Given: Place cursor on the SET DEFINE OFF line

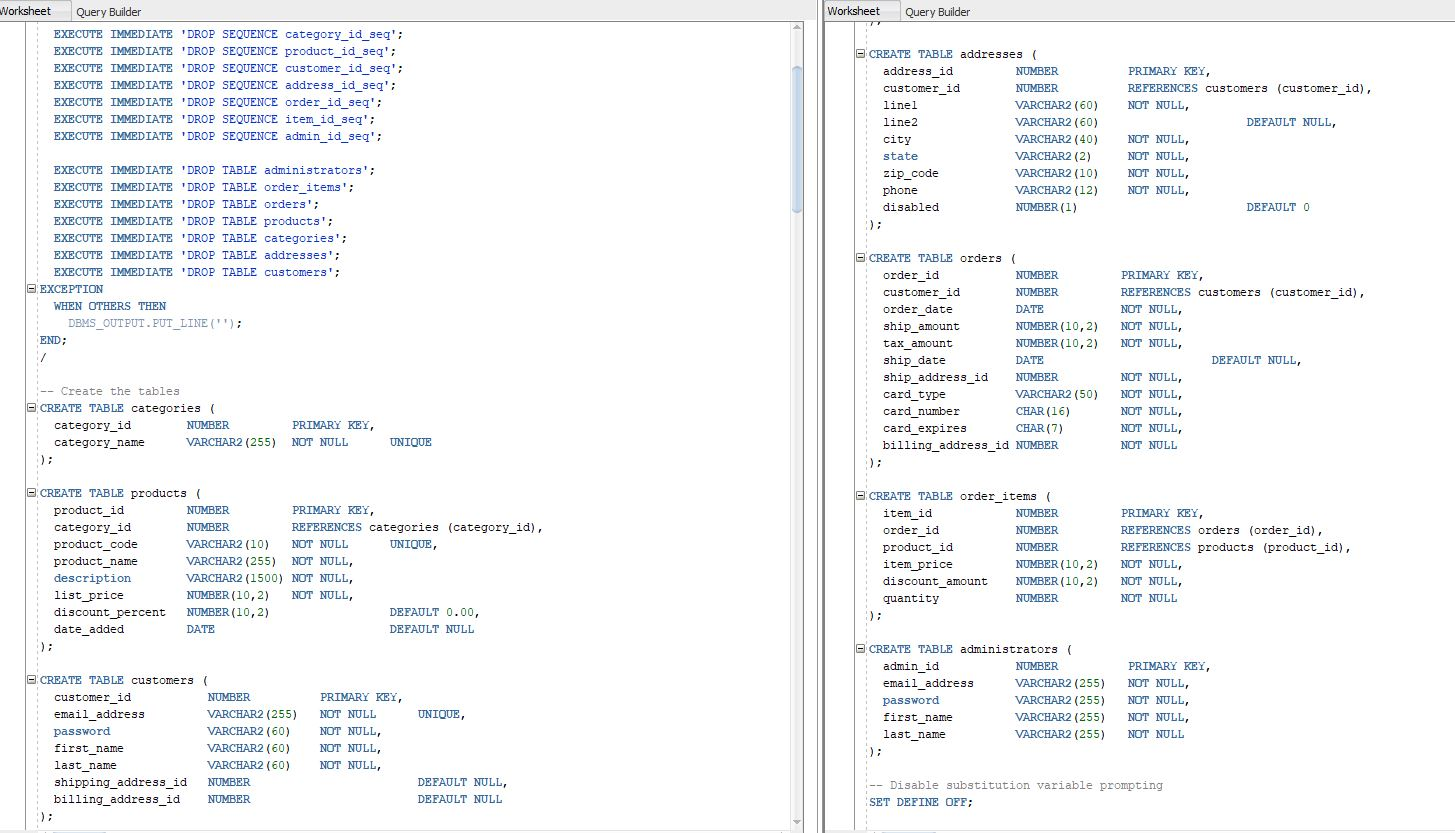Looking at the screenshot, I should point(917,802).
